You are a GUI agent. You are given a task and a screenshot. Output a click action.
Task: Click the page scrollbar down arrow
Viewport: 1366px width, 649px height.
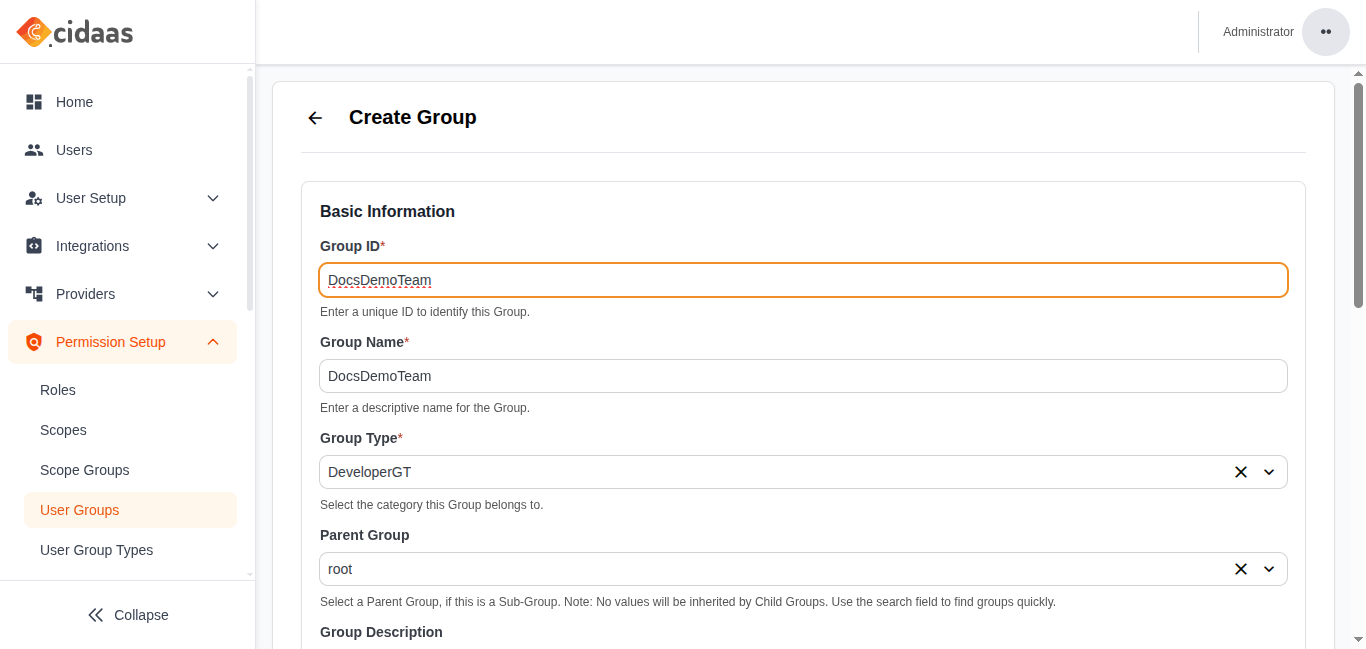(1359, 639)
